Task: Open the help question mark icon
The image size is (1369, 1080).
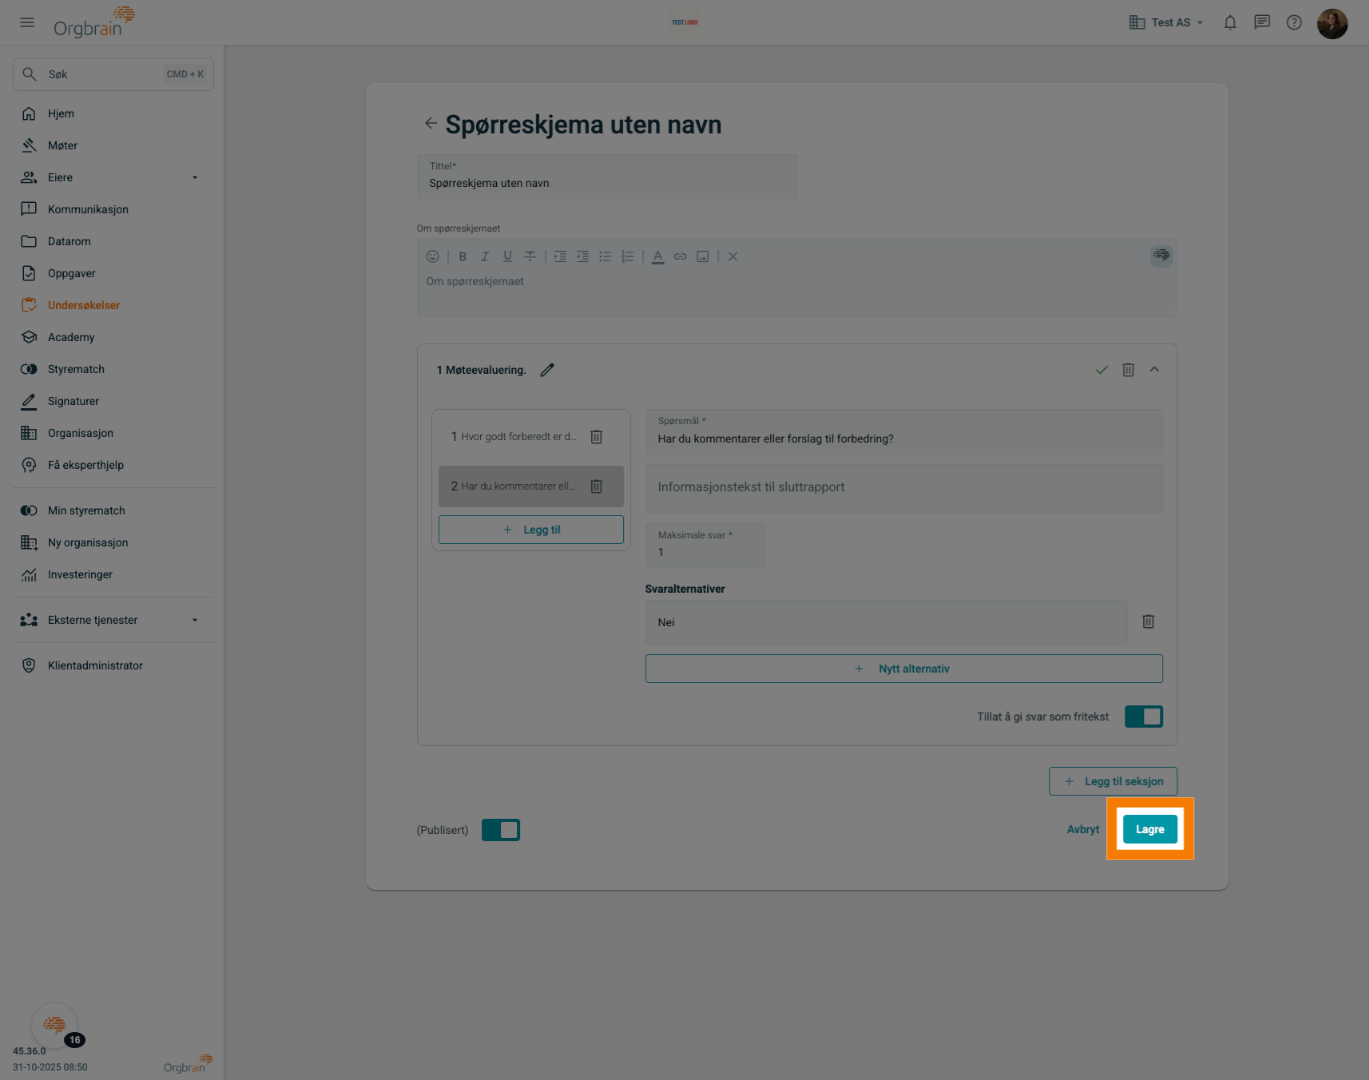Action: pos(1294,22)
